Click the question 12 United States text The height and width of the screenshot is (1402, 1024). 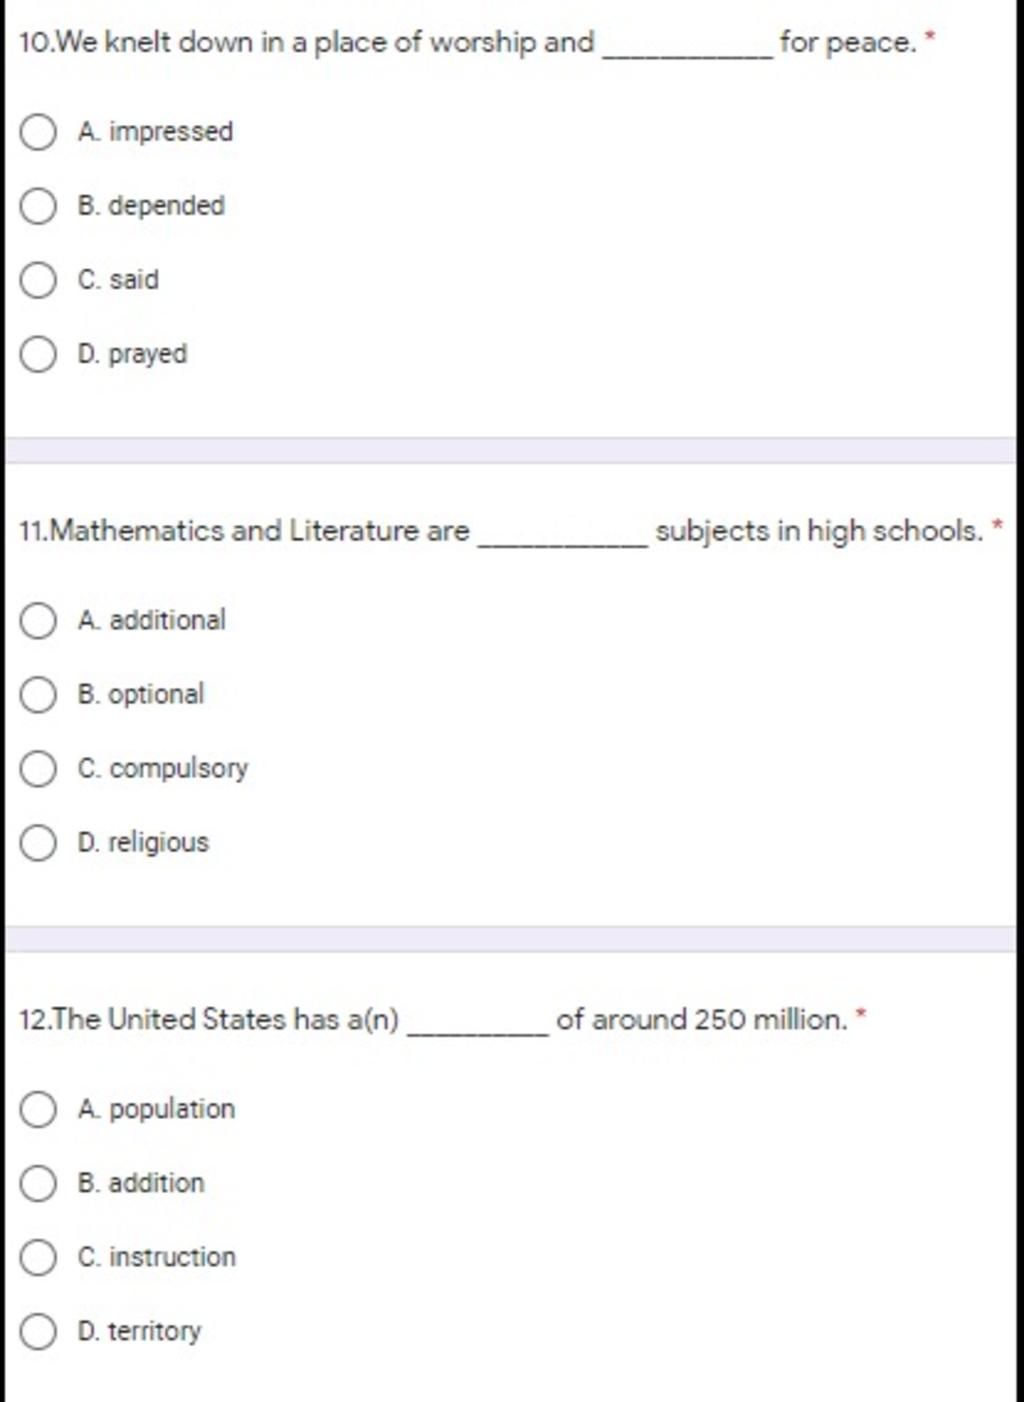click(434, 1020)
